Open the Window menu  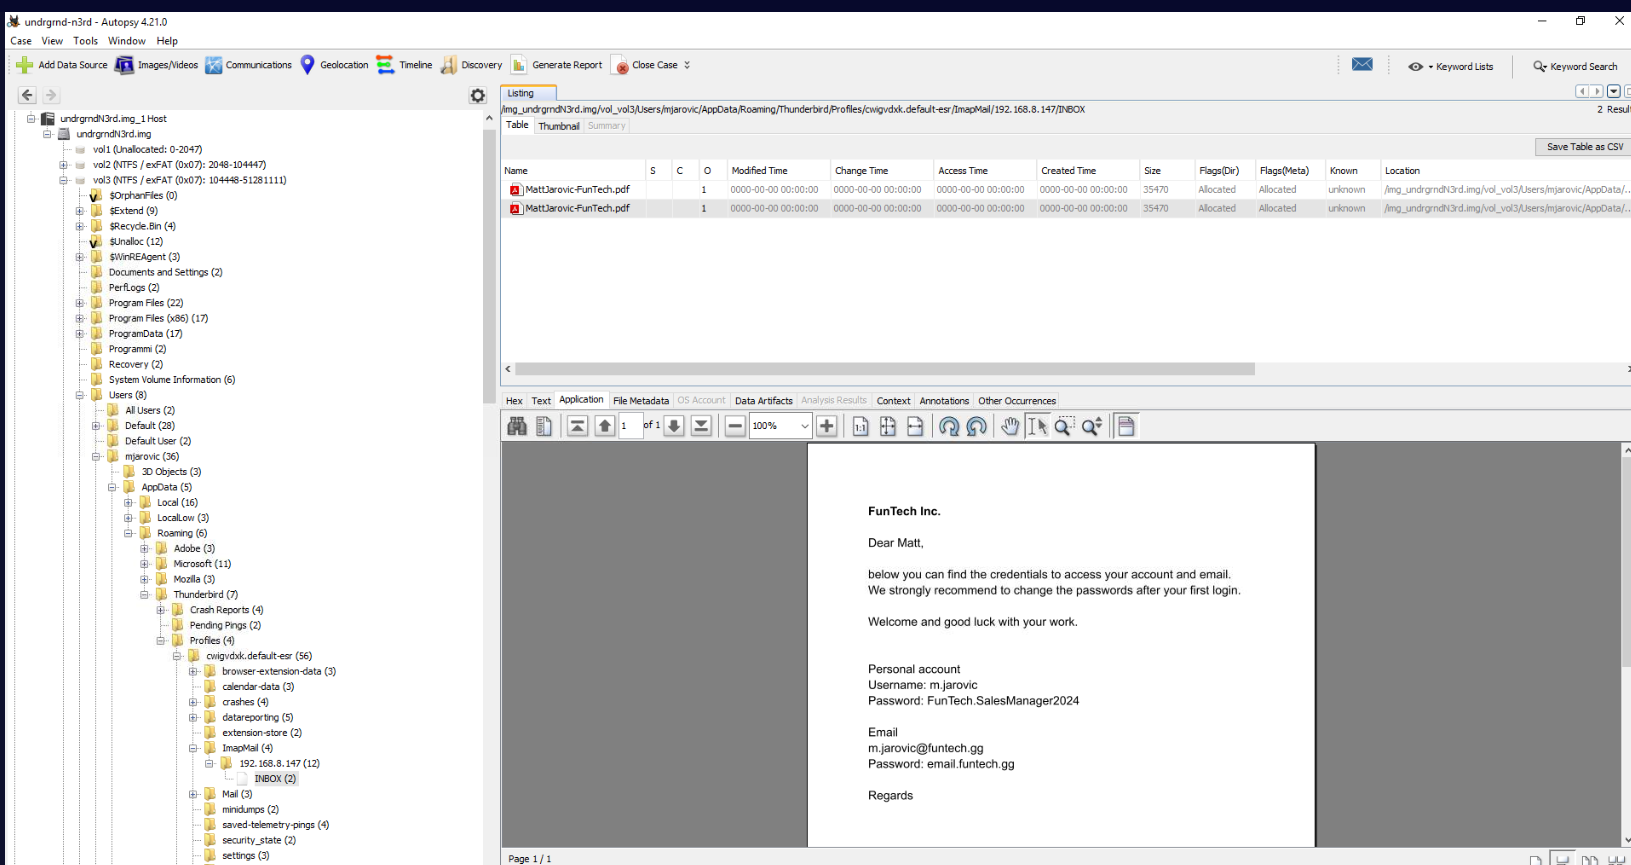[127, 41]
